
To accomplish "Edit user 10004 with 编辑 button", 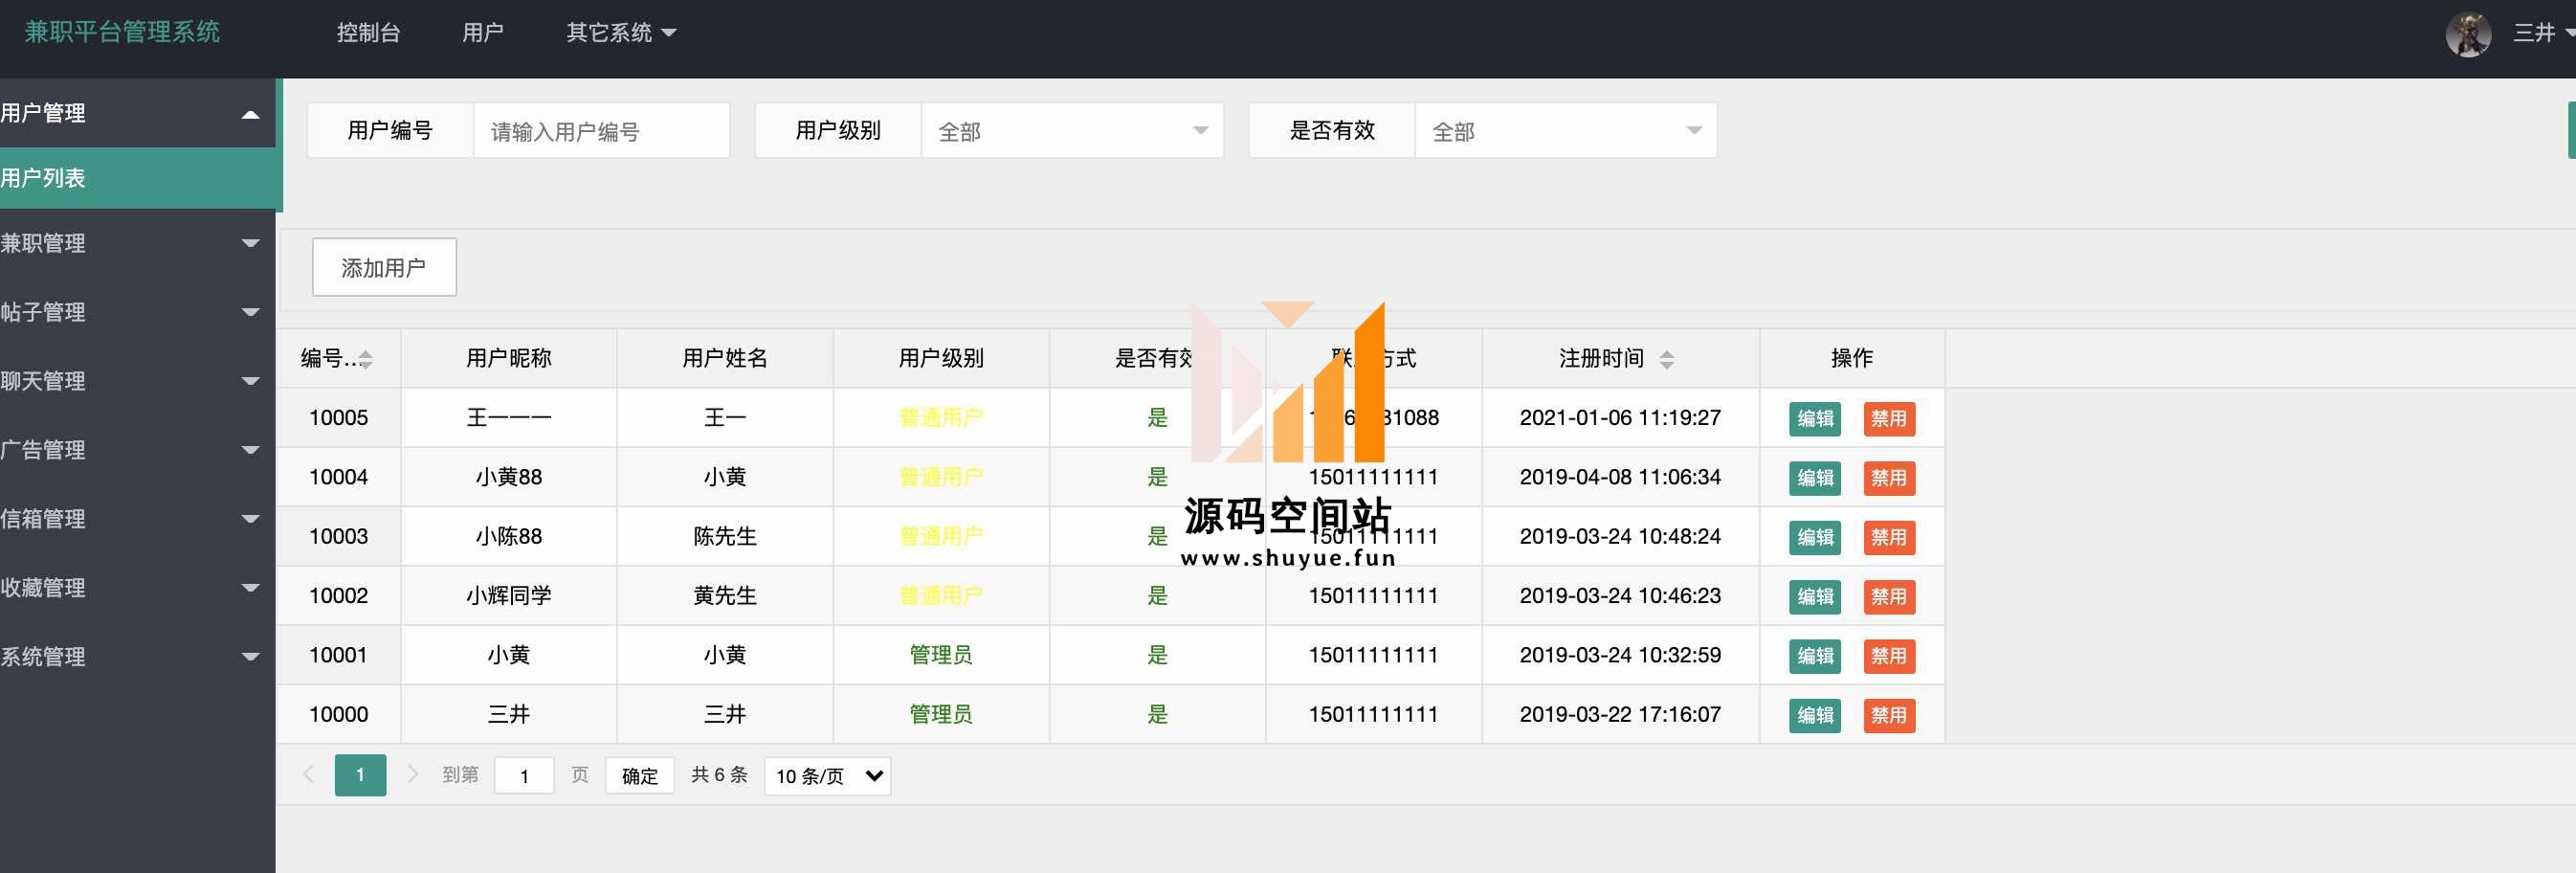I will click(1815, 478).
